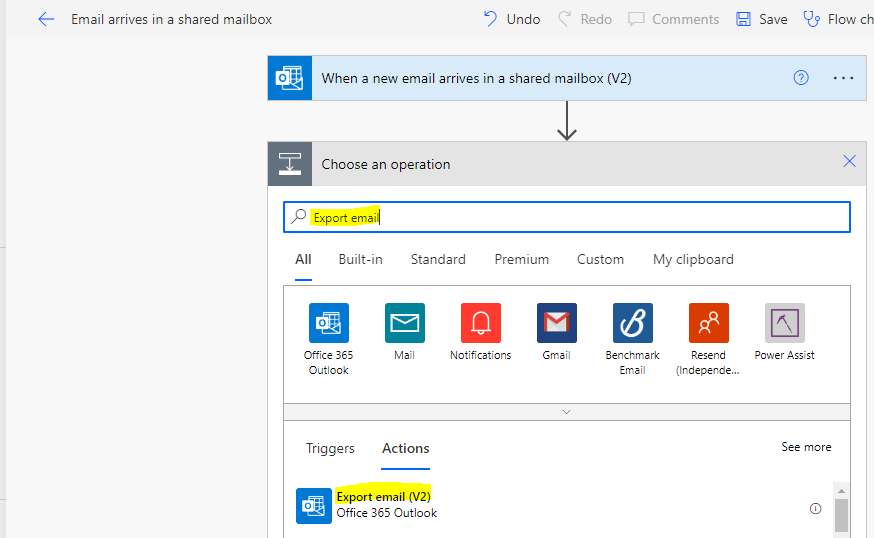Pick the Benchmark Email connector
The width and height of the screenshot is (874, 538).
pyautogui.click(x=633, y=323)
